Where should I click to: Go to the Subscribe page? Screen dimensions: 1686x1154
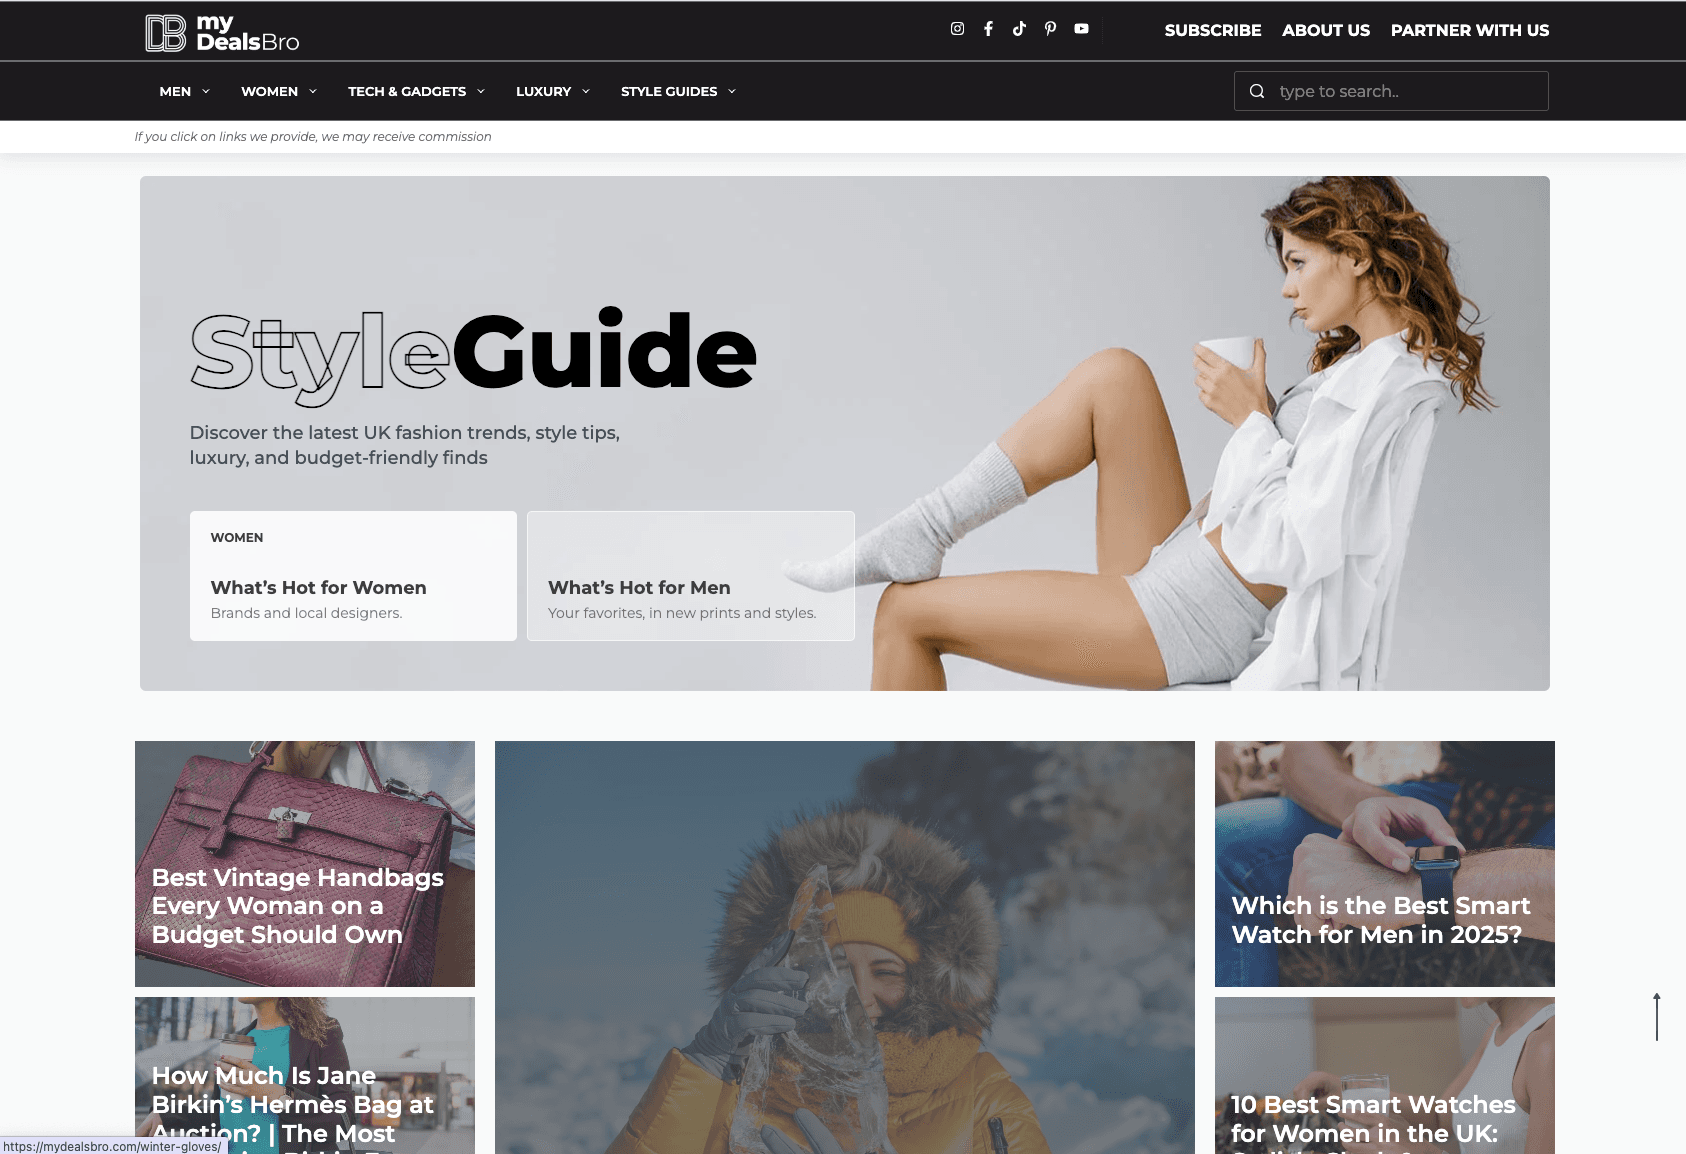1212,30
